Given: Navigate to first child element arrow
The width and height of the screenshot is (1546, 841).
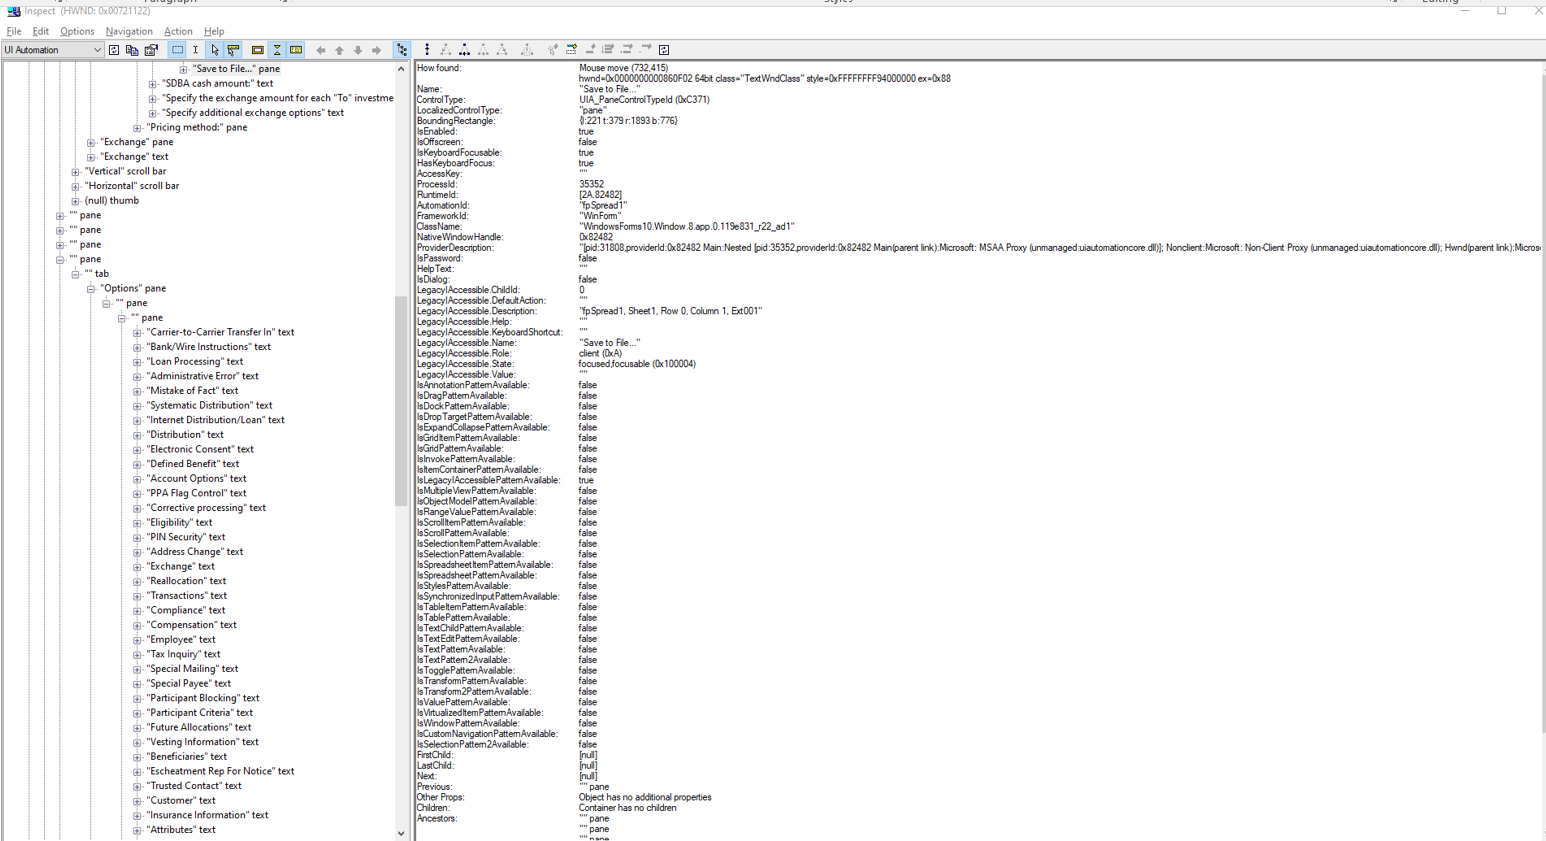Looking at the screenshot, I should pyautogui.click(x=376, y=49).
